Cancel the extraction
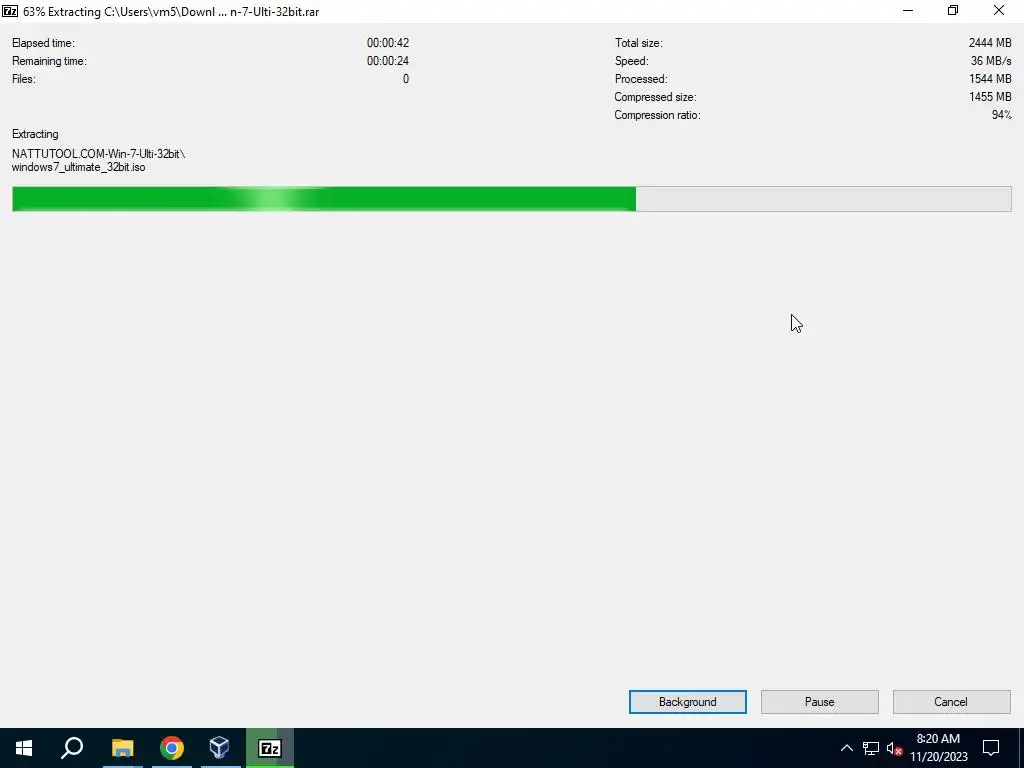The image size is (1024, 768). pos(952,702)
